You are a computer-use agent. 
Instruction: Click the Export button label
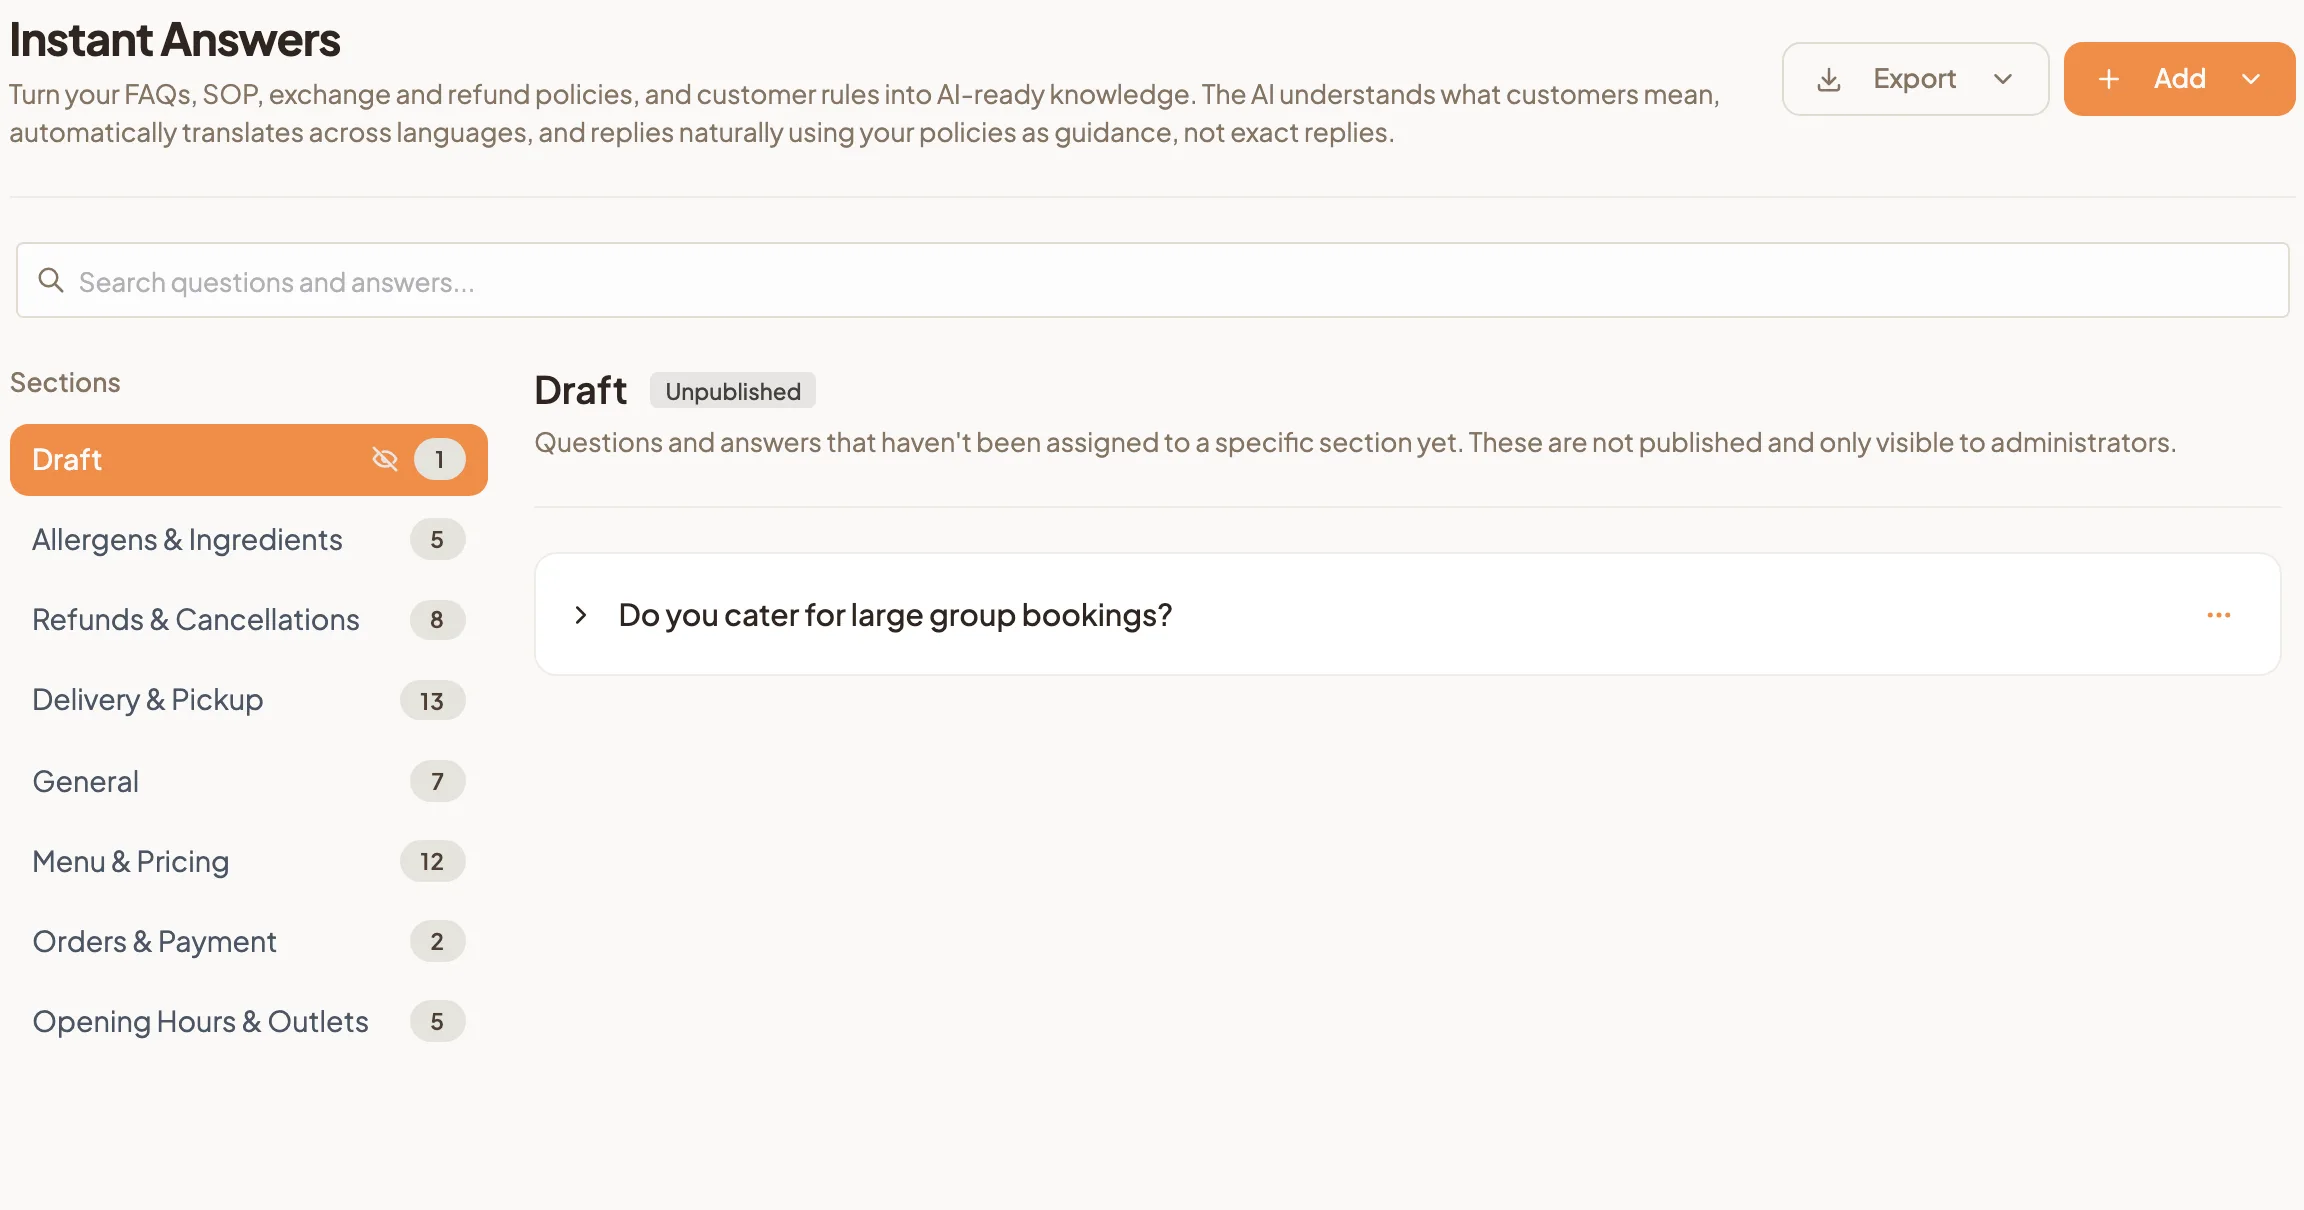pyautogui.click(x=1914, y=79)
